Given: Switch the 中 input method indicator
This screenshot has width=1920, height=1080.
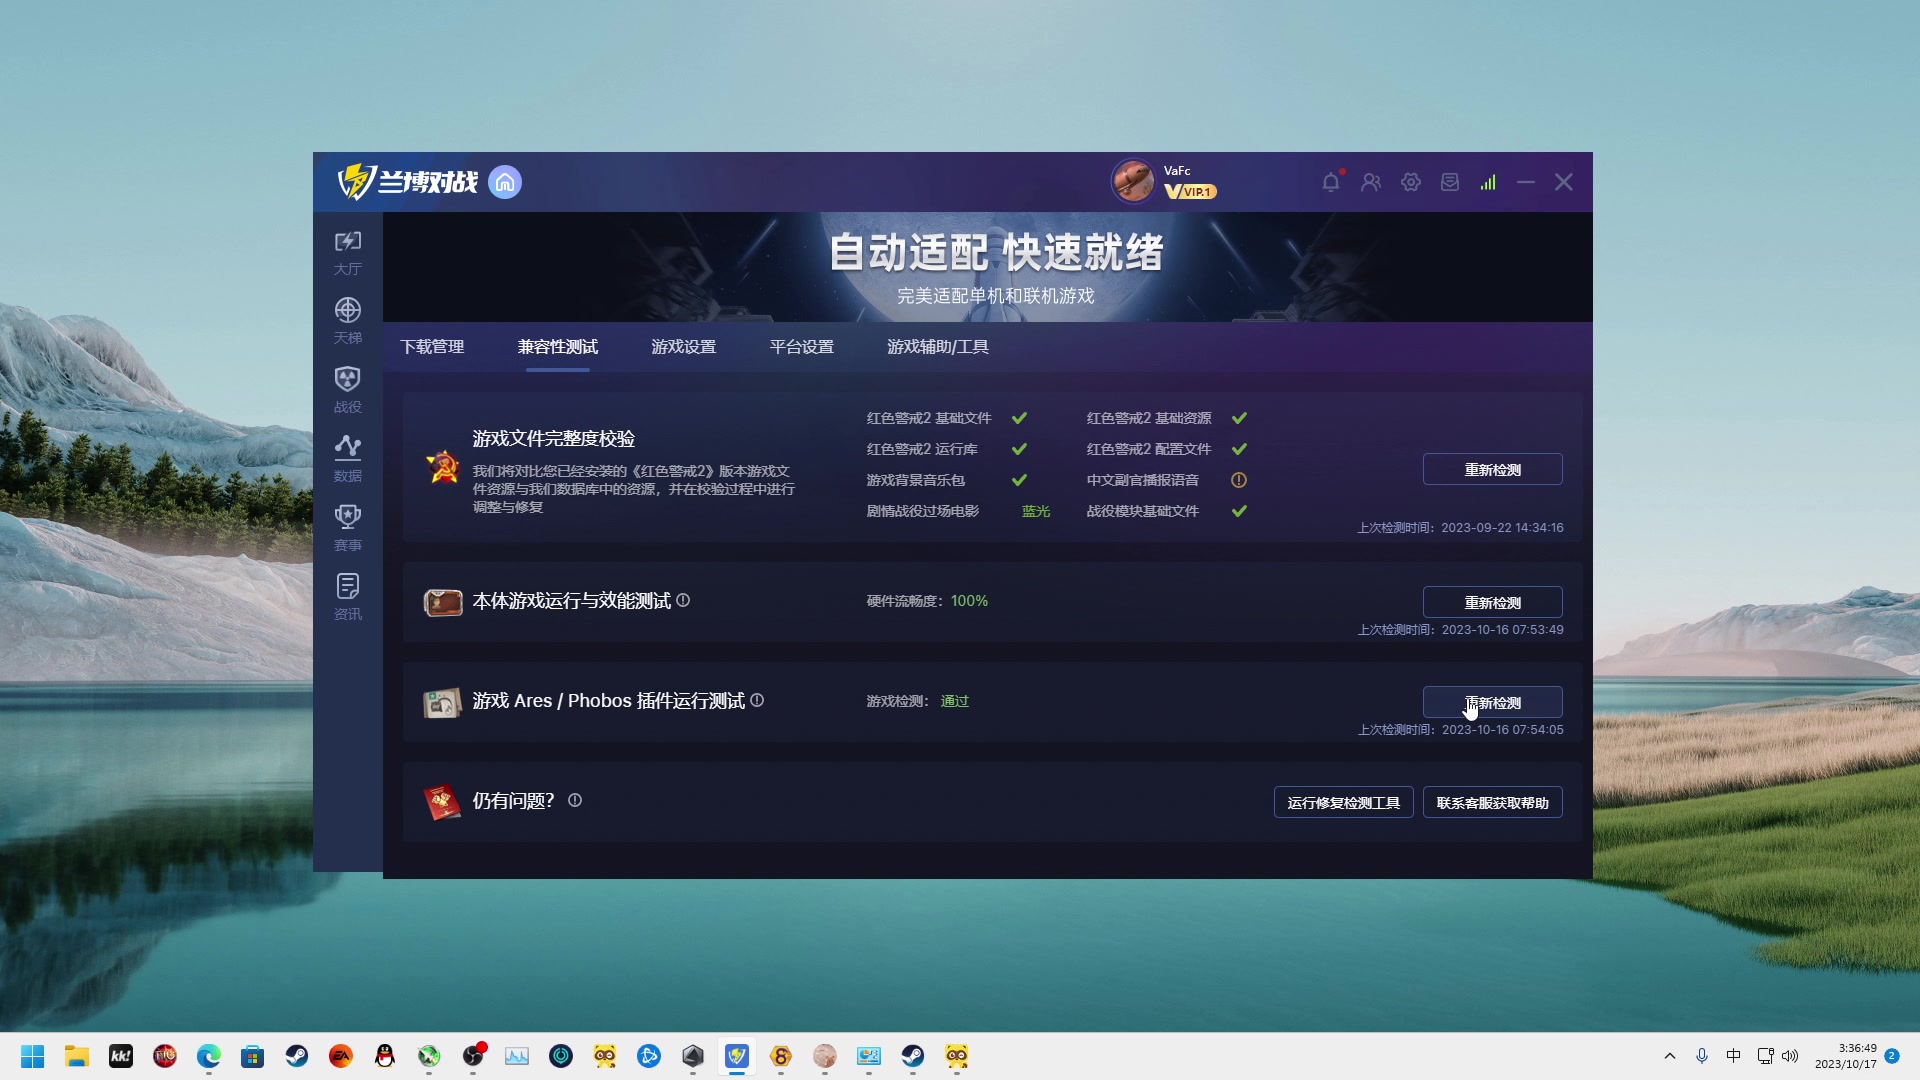Looking at the screenshot, I should pyautogui.click(x=1733, y=1056).
